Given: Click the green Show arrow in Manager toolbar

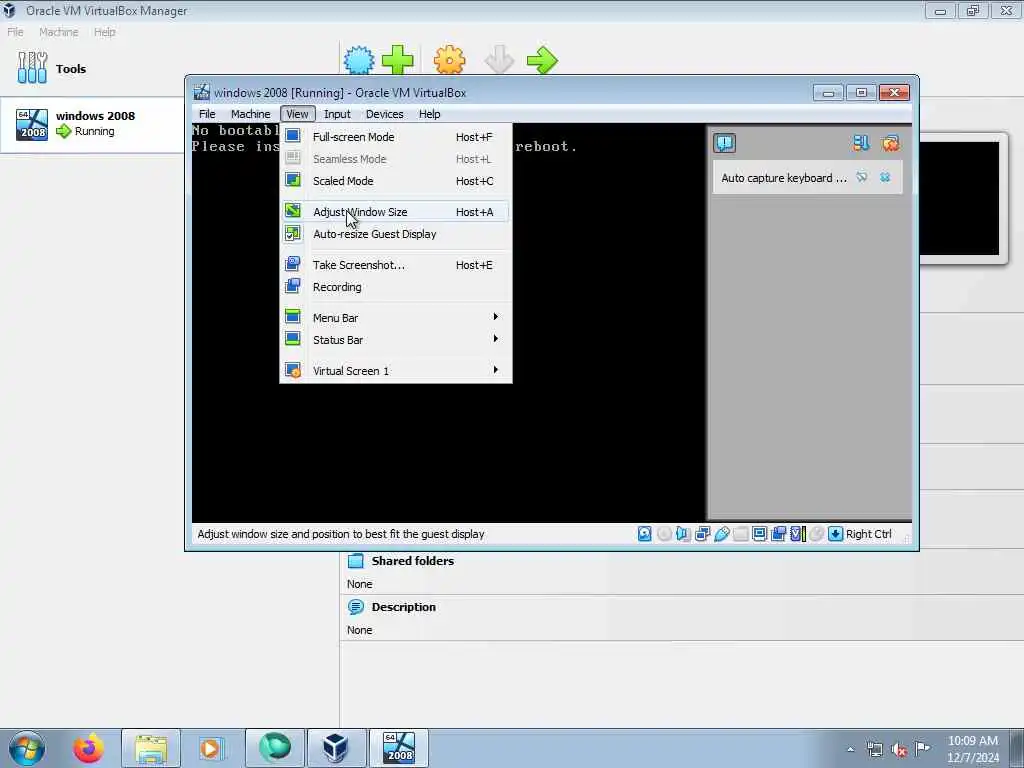Looking at the screenshot, I should pos(542,61).
